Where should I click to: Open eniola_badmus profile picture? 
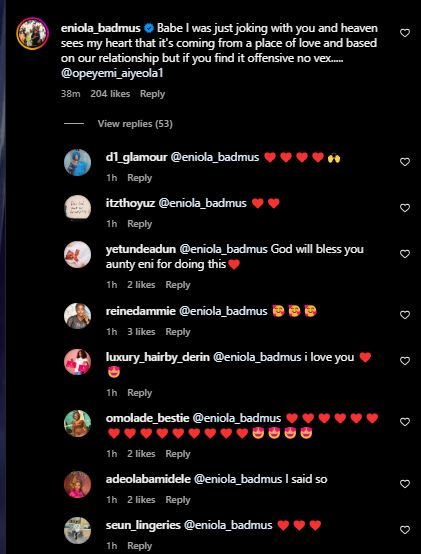coord(32,34)
